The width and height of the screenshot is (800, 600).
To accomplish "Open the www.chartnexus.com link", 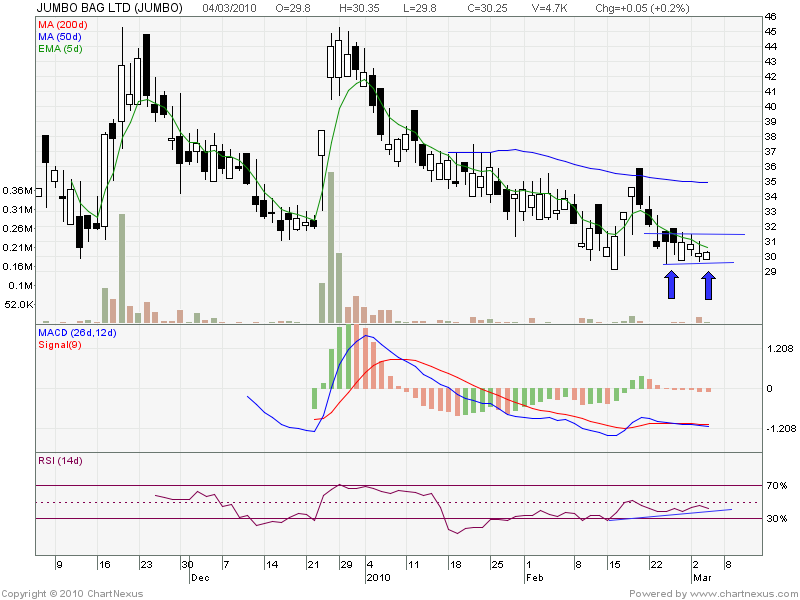I will [x=742, y=594].
